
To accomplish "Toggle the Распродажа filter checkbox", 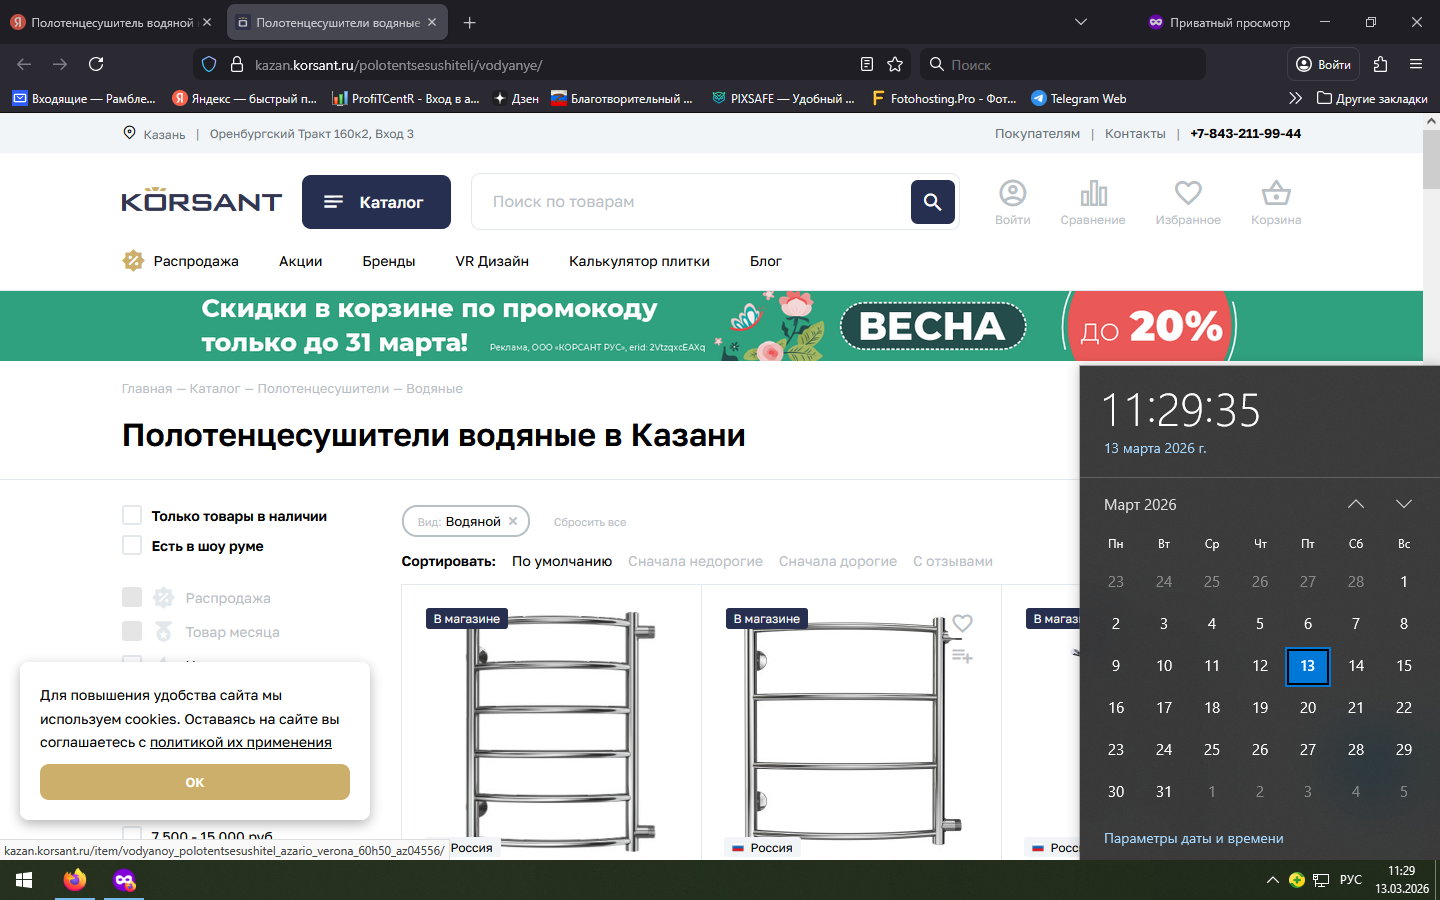I will click(x=132, y=597).
